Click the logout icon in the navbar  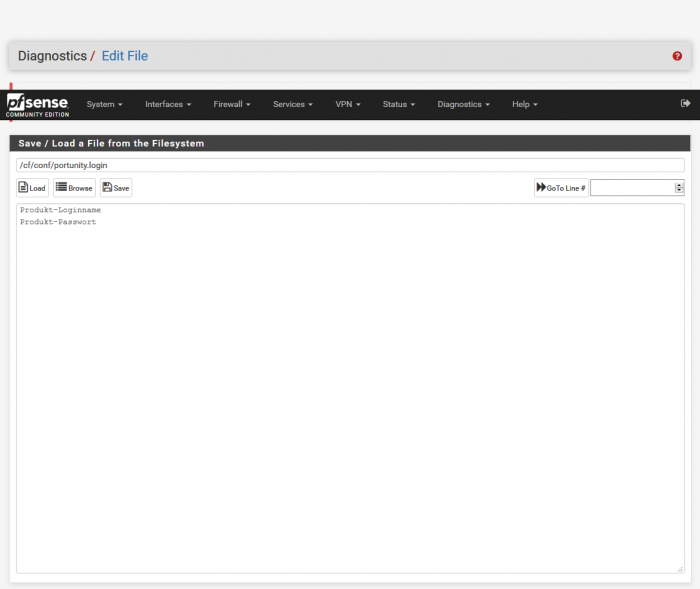pyautogui.click(x=685, y=103)
